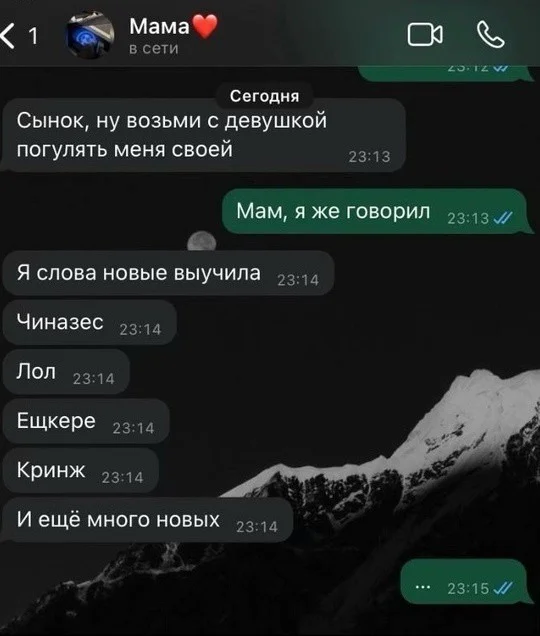540x636 pixels.
Task: Select the outgoing '...' message bubble
Action: click(x=466, y=582)
